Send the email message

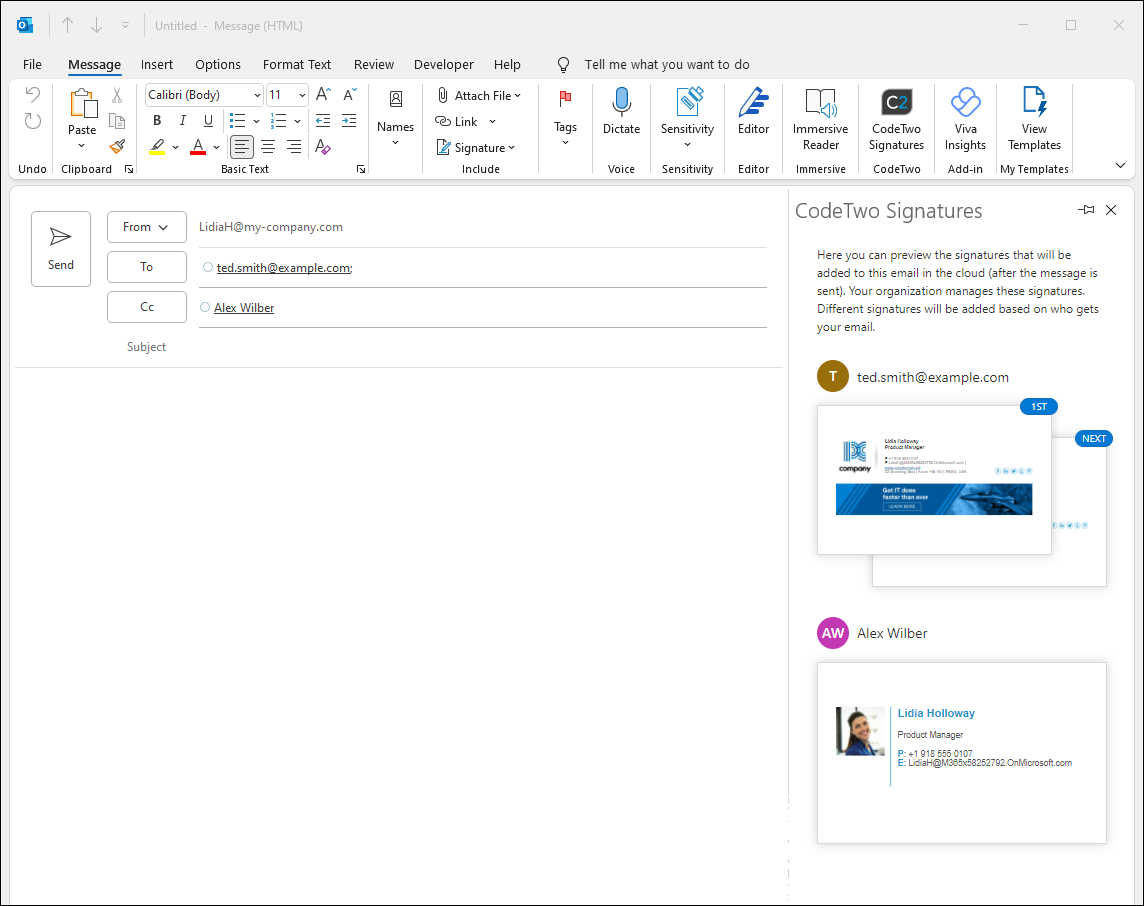(61, 249)
